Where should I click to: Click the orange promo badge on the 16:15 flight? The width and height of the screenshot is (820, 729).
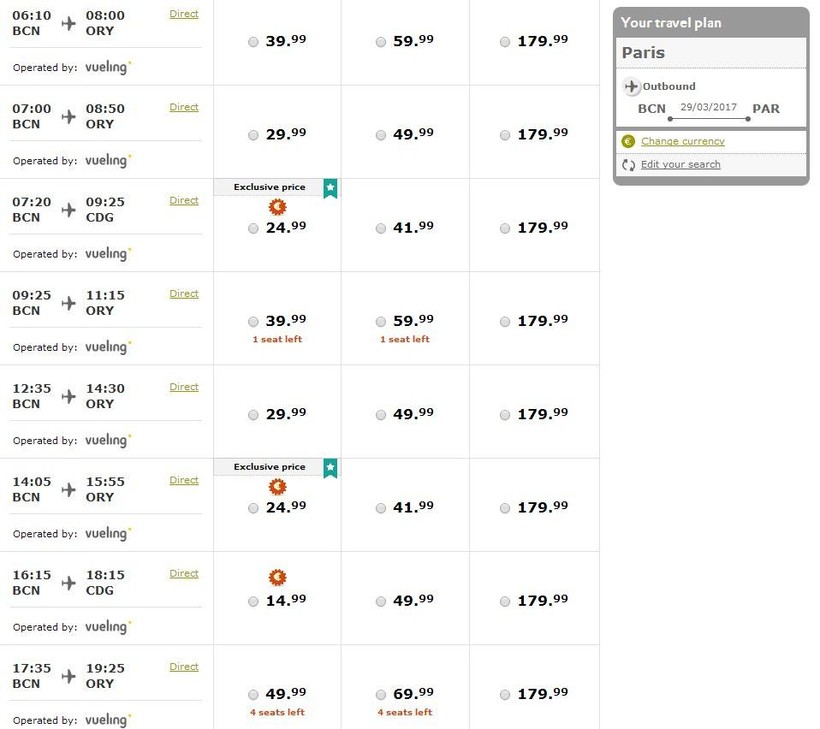(278, 578)
